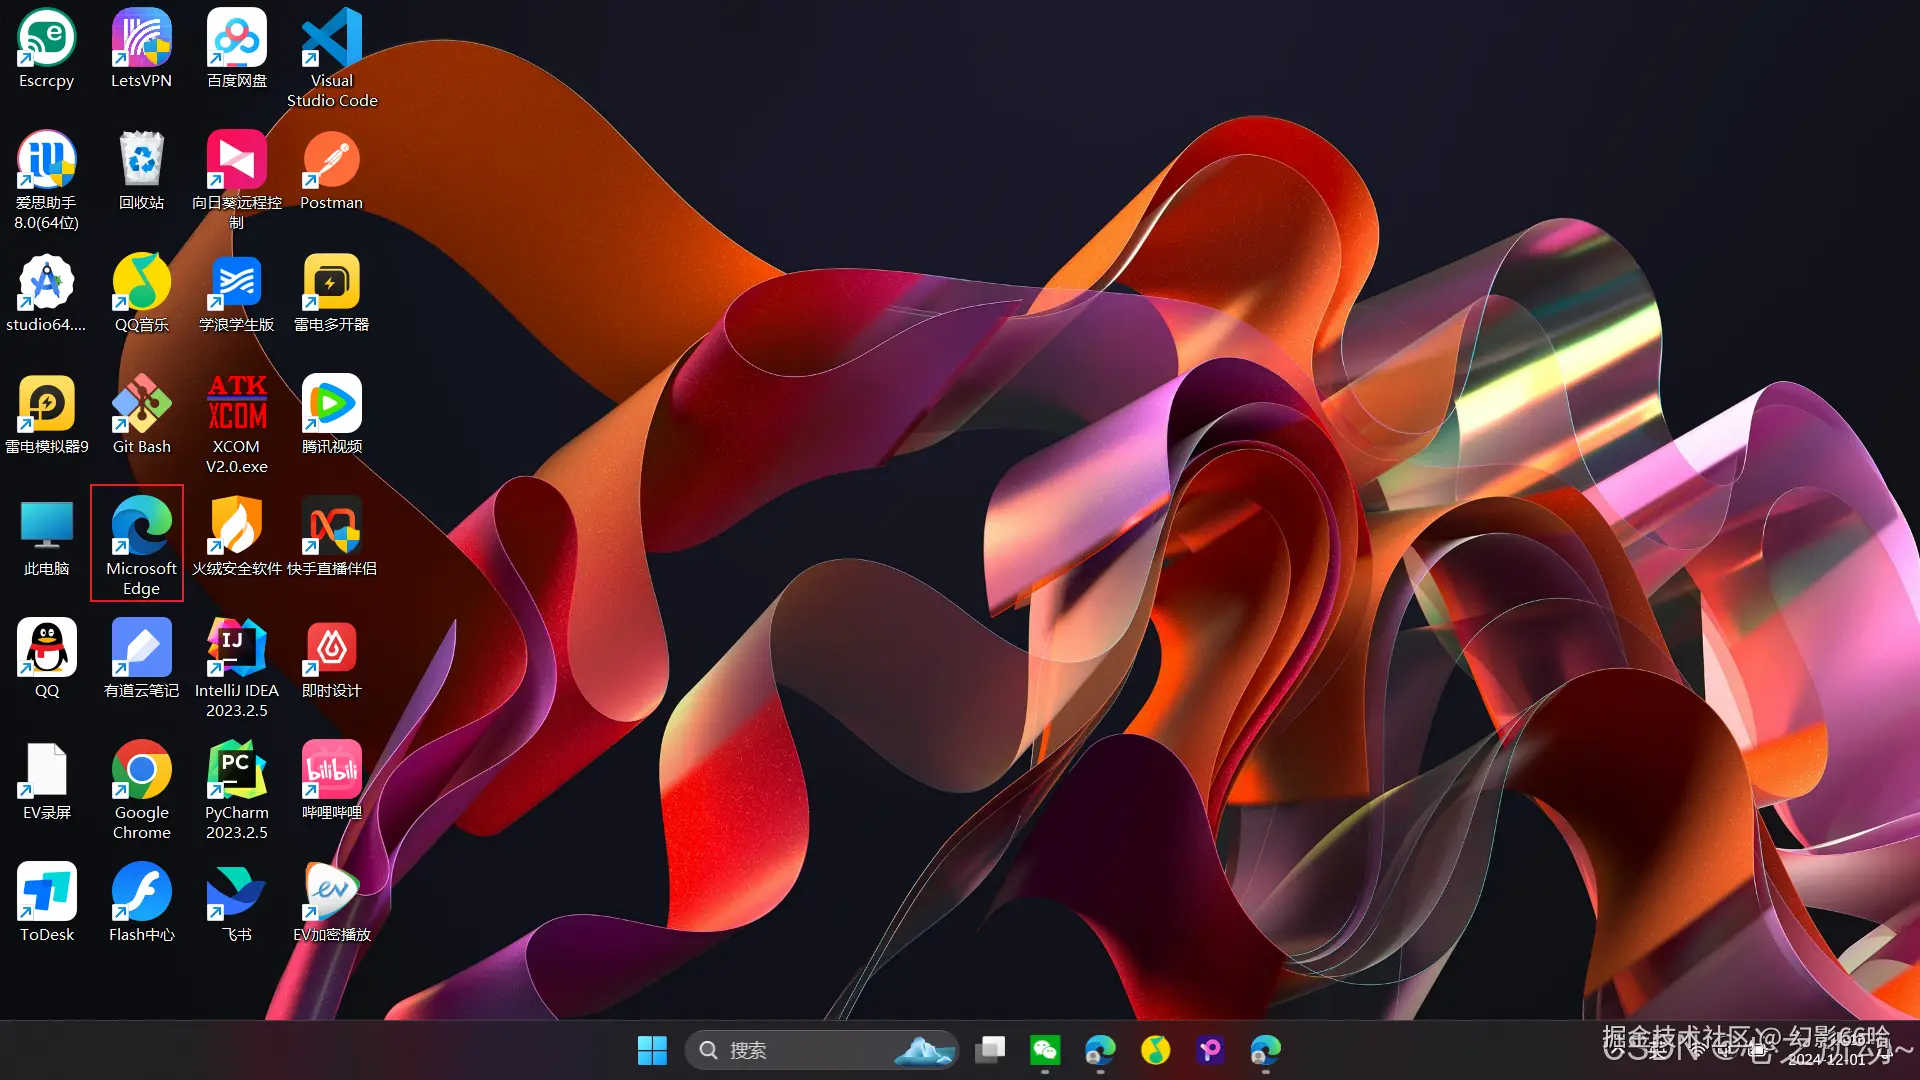Image resolution: width=1920 pixels, height=1080 pixels.
Task: Launch Git Bash from desktop
Action: tap(141, 405)
